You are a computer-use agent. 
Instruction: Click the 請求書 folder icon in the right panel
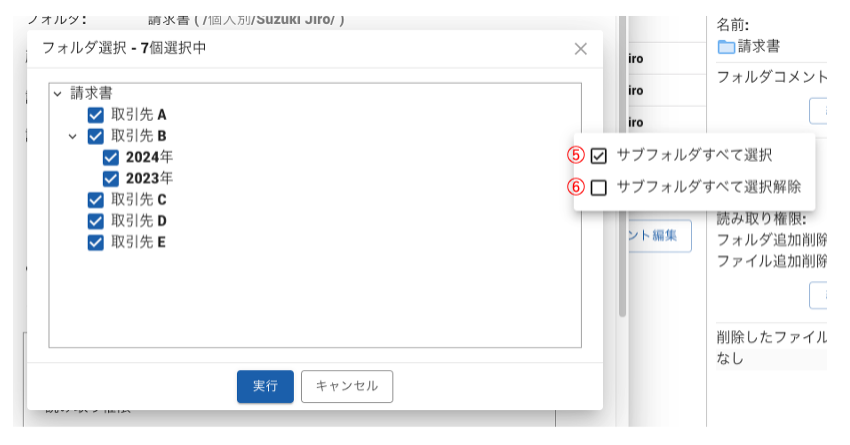pos(726,46)
